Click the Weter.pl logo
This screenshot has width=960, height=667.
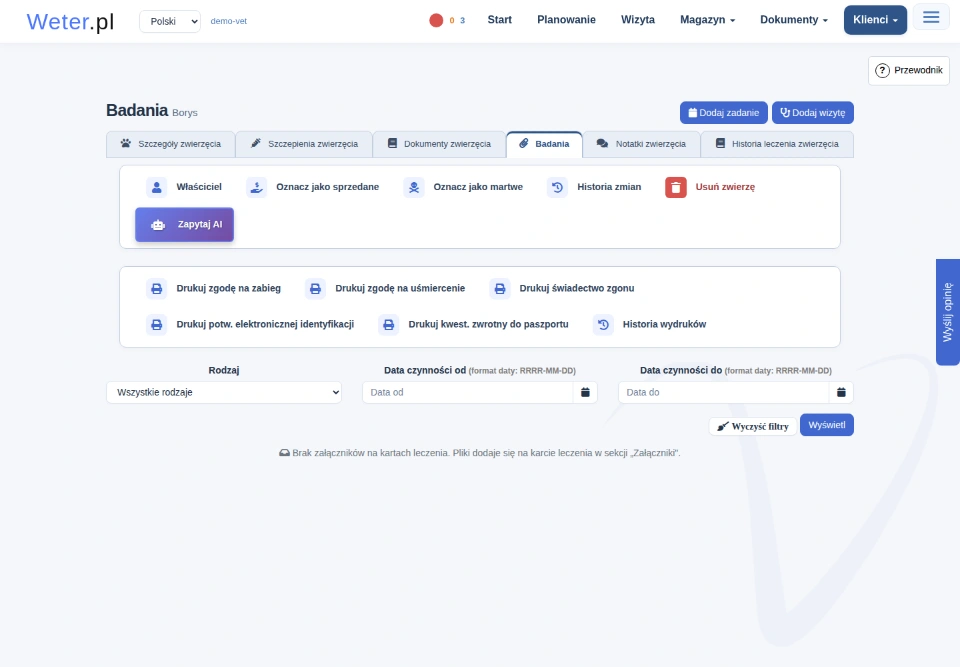pos(70,21)
